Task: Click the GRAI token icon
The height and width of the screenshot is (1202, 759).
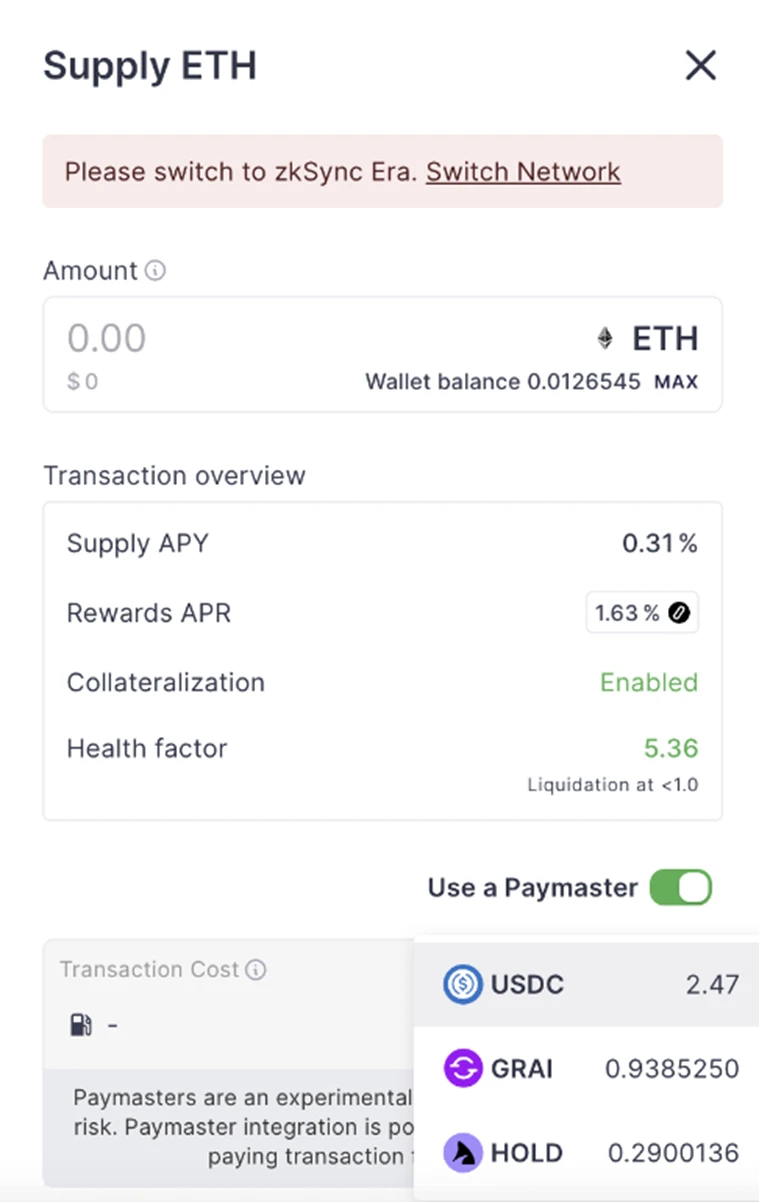Action: pyautogui.click(x=463, y=1069)
